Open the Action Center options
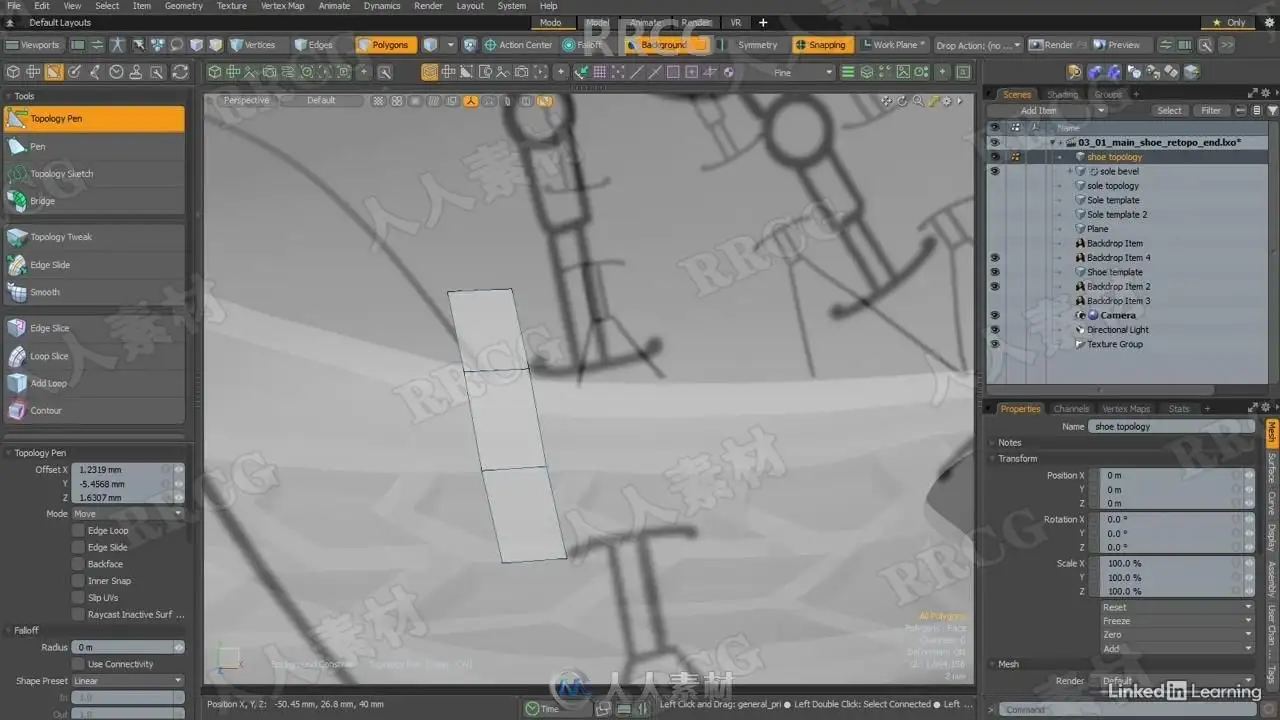Screen dimensions: 1280x720 tap(518, 45)
